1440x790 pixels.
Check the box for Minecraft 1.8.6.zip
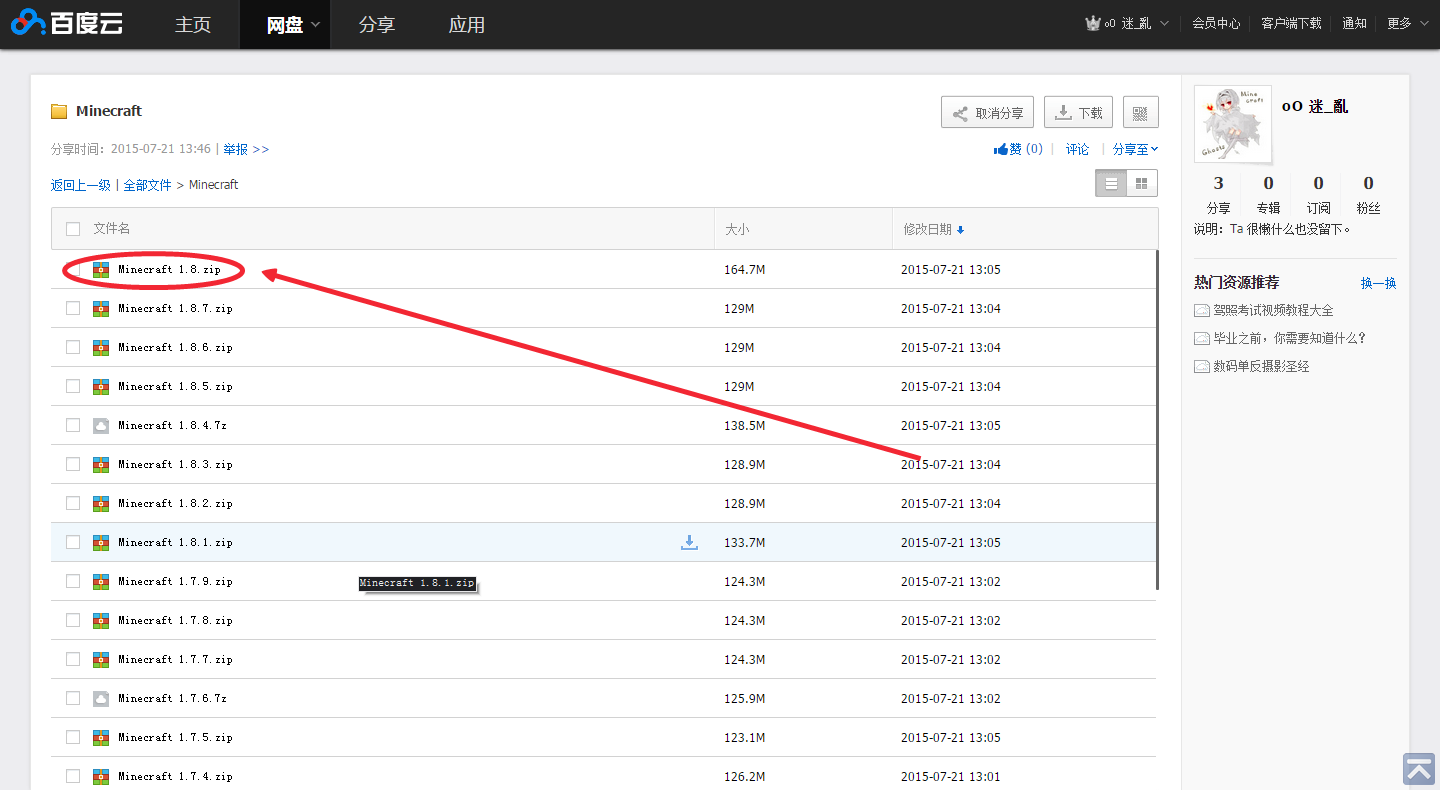pos(73,347)
